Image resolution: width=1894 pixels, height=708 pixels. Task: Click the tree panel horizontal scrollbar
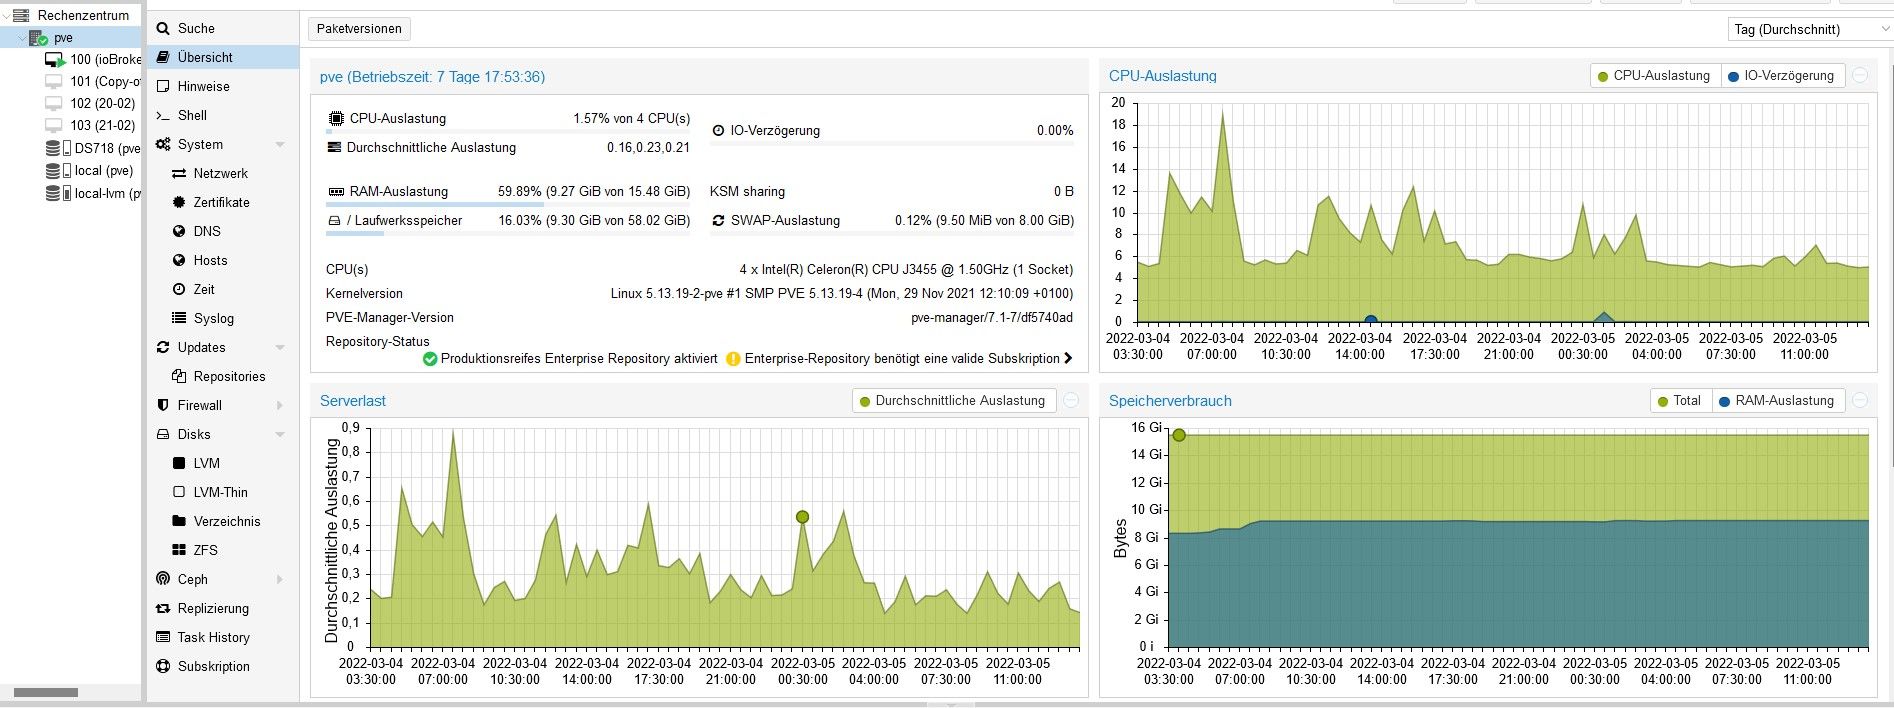(46, 692)
